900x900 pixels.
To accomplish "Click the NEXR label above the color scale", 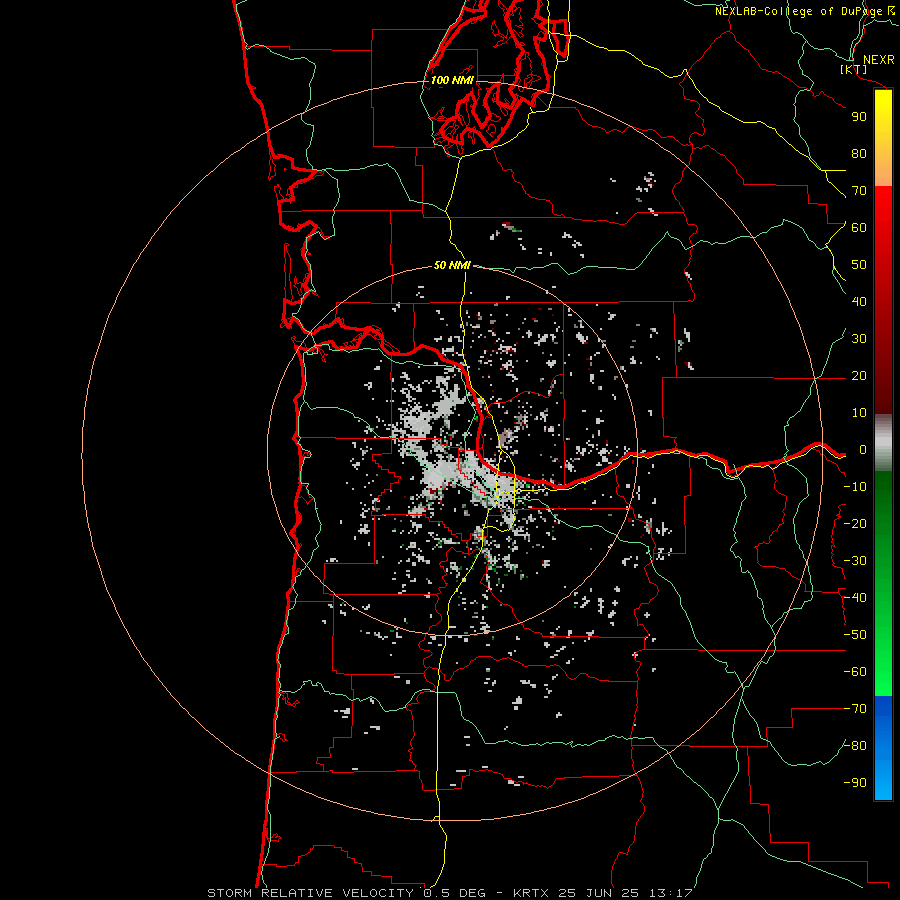I will (x=879, y=60).
